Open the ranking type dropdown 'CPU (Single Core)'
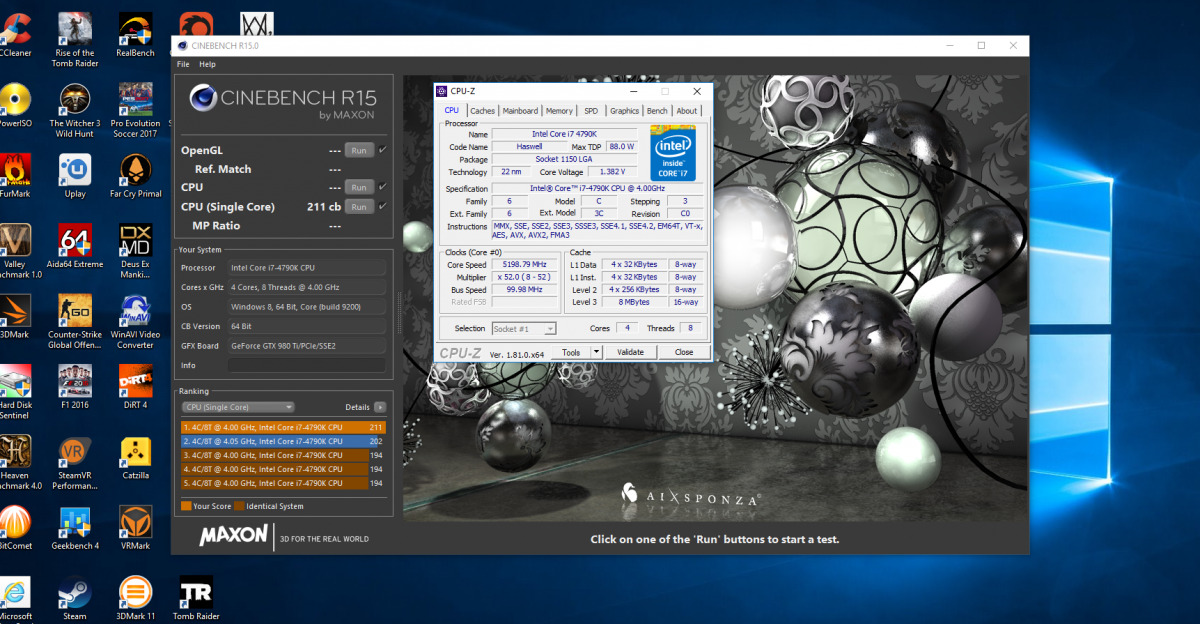Screen dimensions: 1200x624 point(237,407)
